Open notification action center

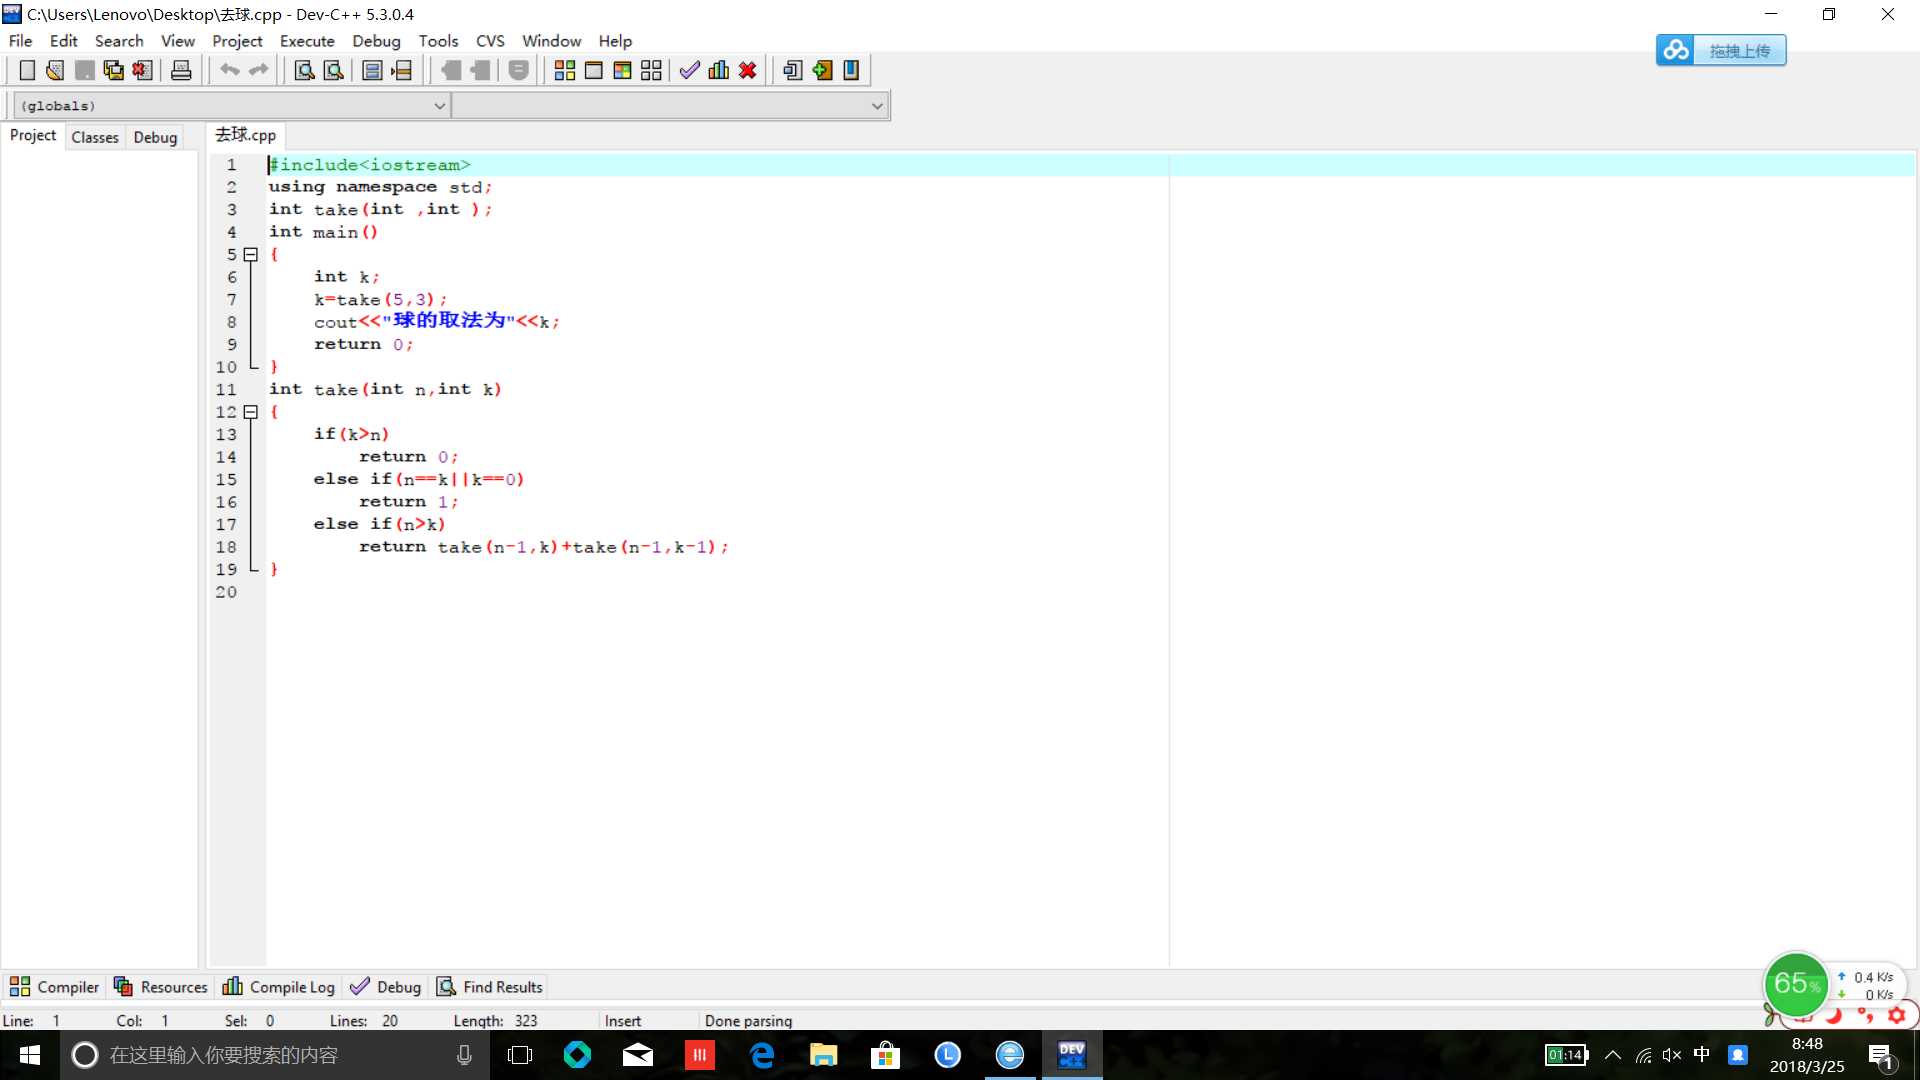tap(1881, 1055)
